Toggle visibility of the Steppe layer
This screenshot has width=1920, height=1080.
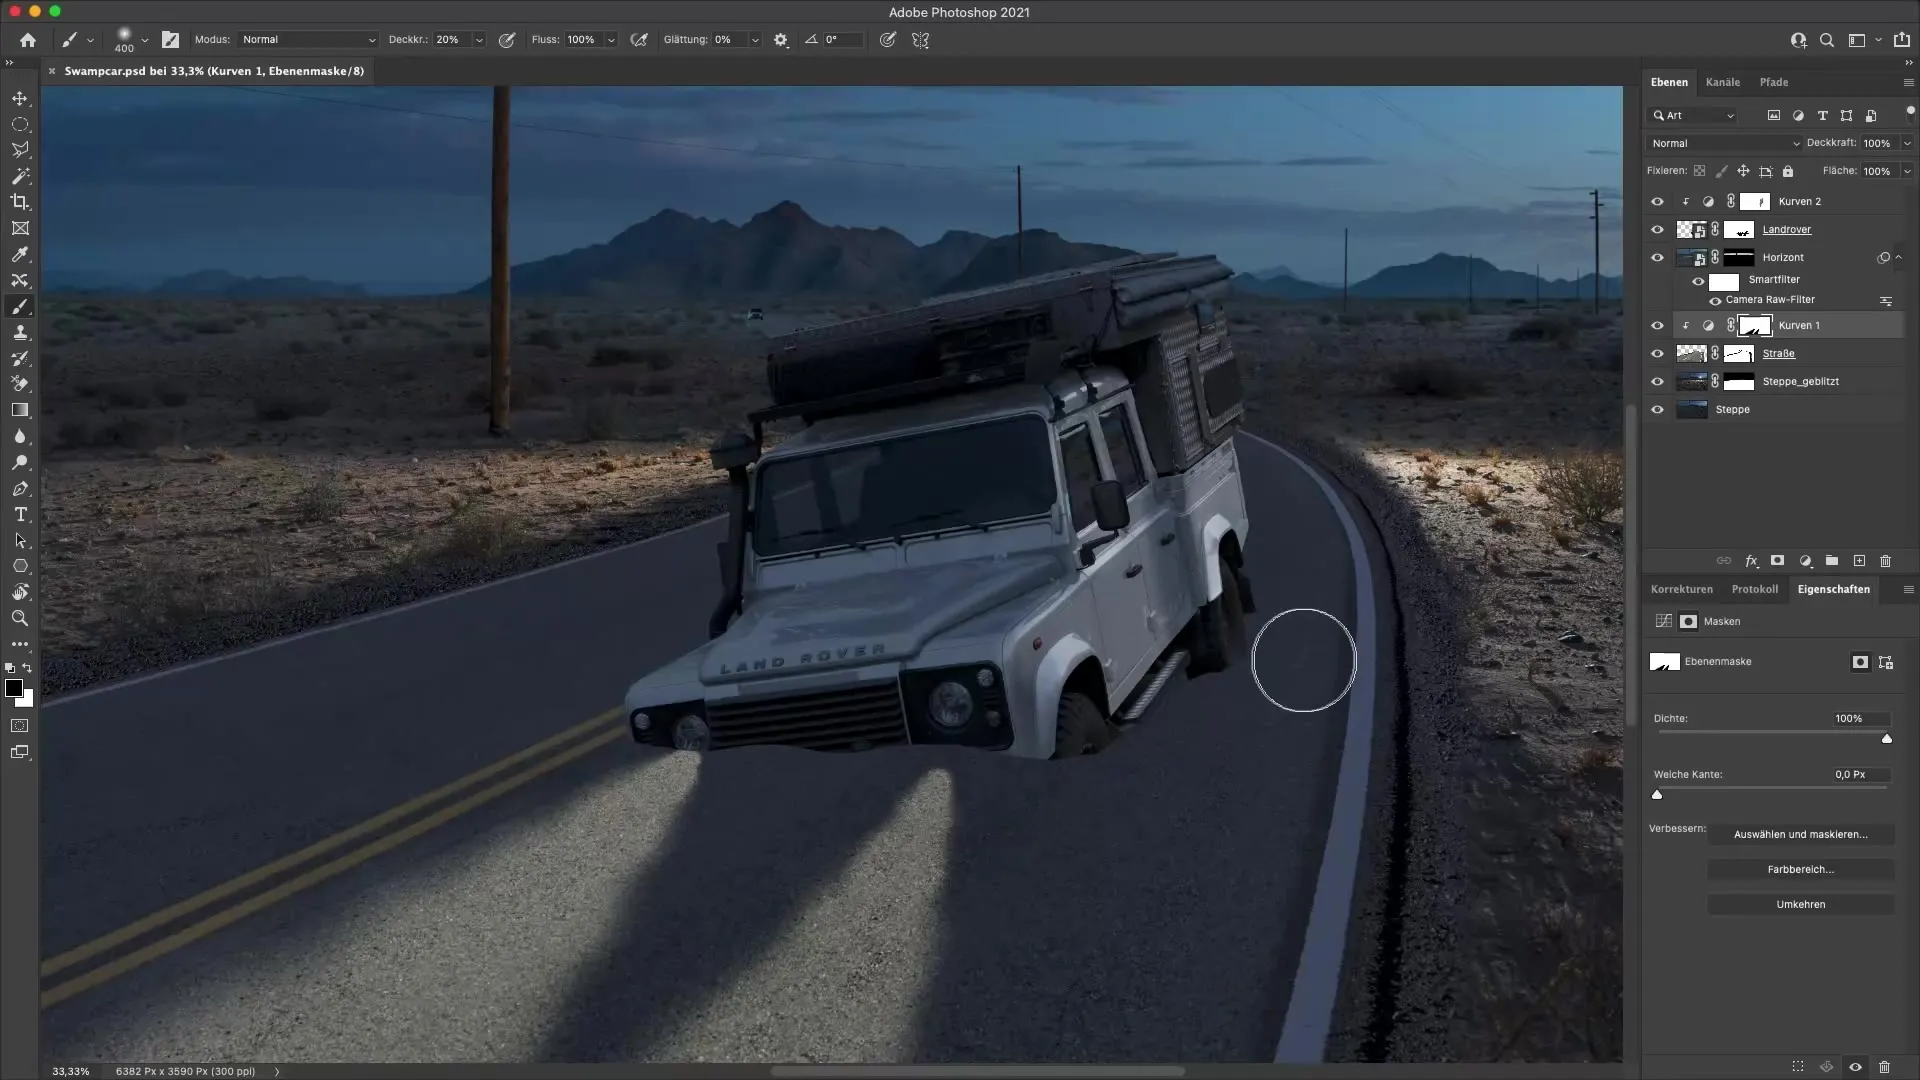tap(1657, 409)
